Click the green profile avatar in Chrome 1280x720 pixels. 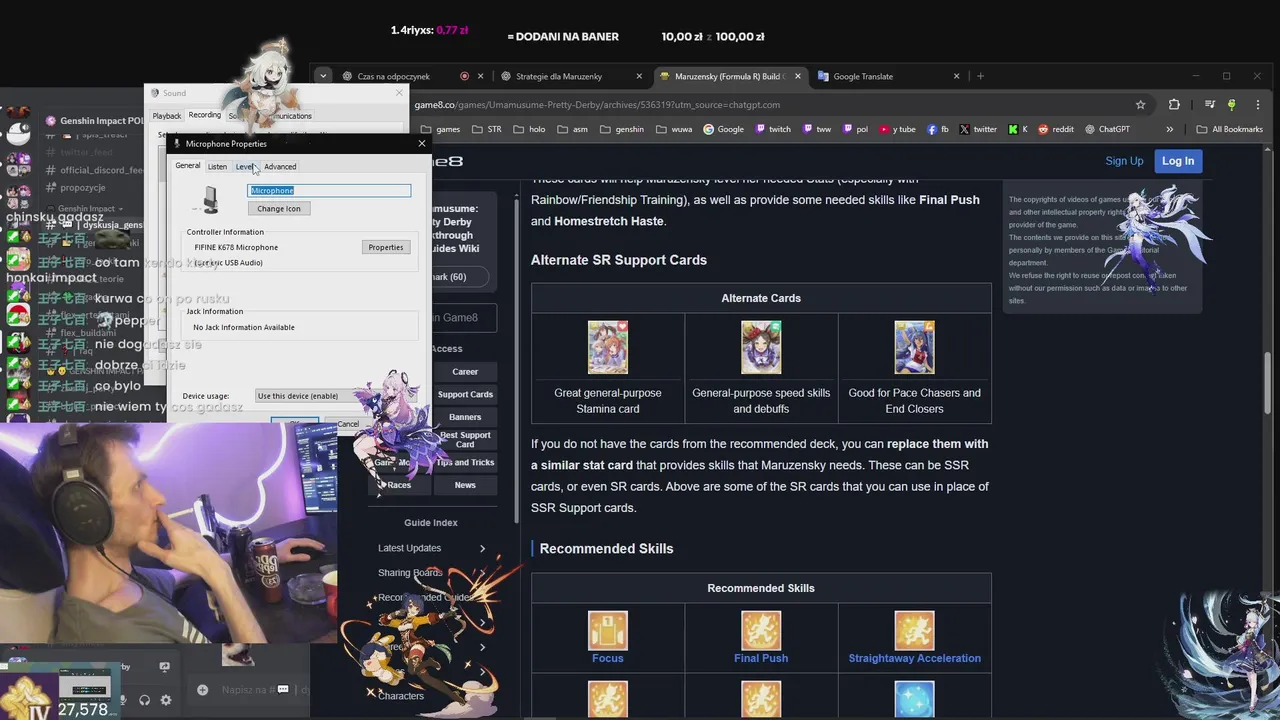coord(1231,104)
